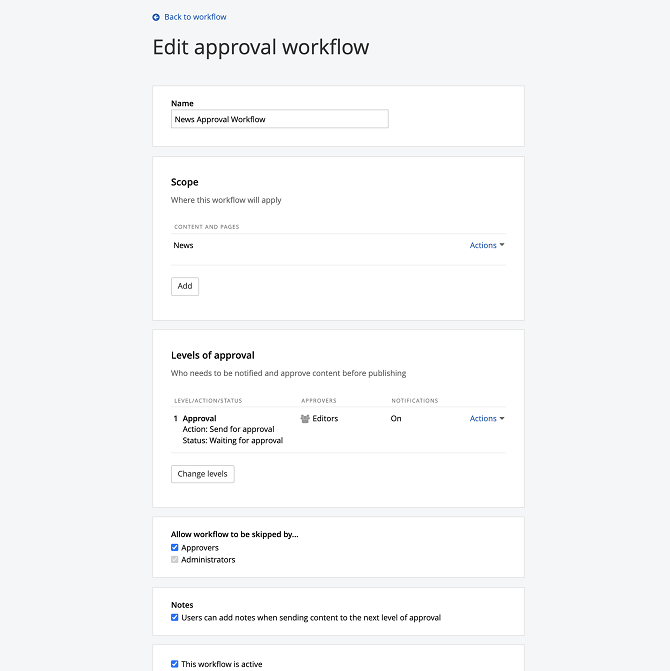Select the Editors approvers label
The width and height of the screenshot is (670, 671).
325,419
